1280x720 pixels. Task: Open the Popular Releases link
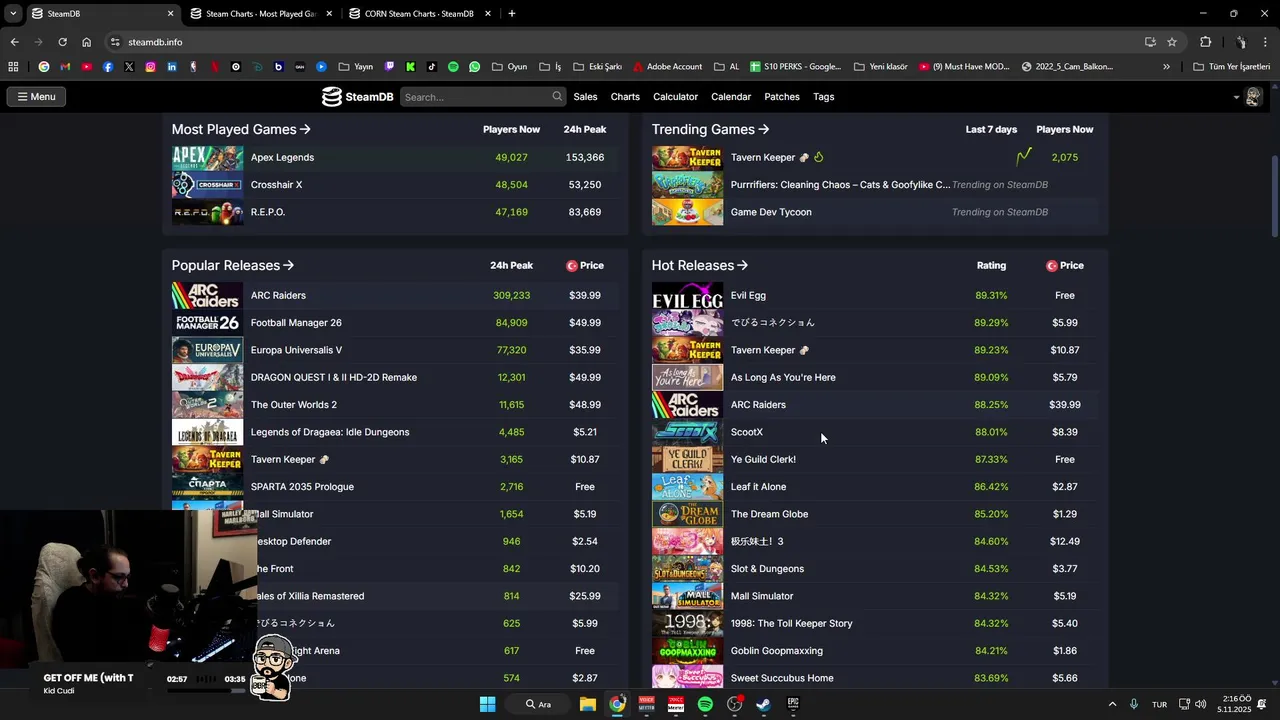tap(233, 265)
